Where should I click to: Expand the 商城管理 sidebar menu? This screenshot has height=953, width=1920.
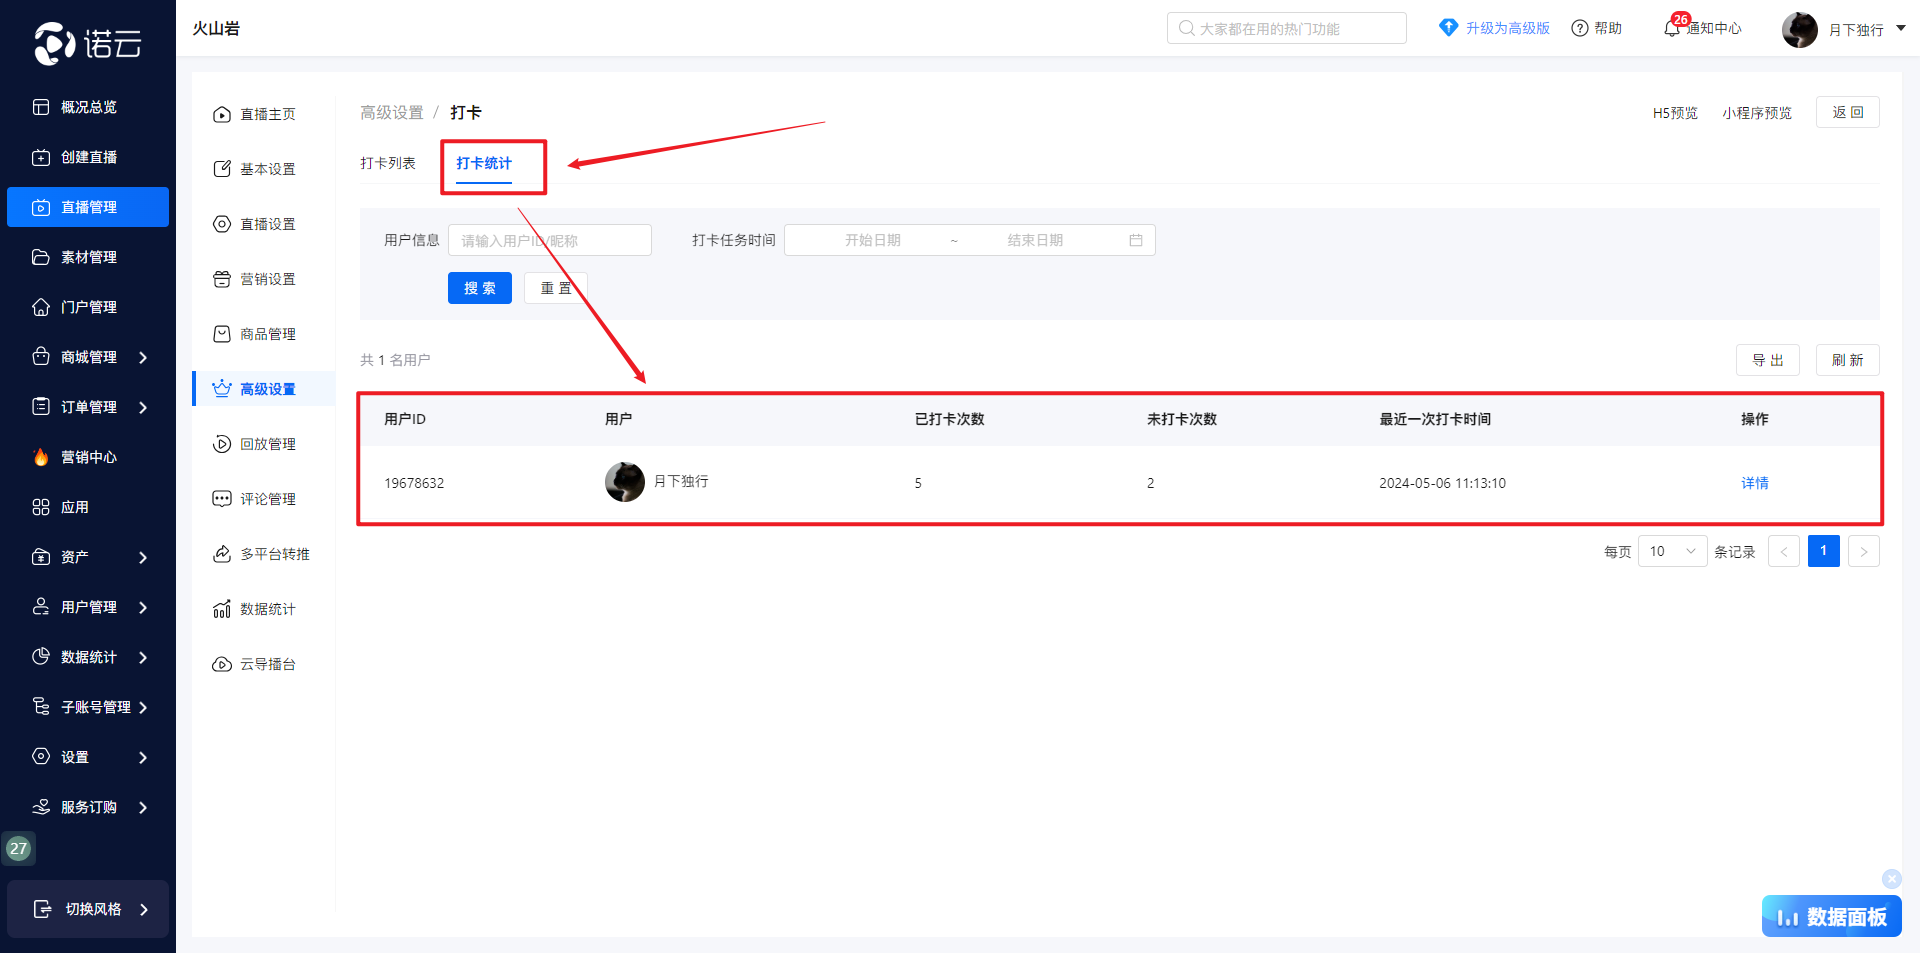click(142, 357)
